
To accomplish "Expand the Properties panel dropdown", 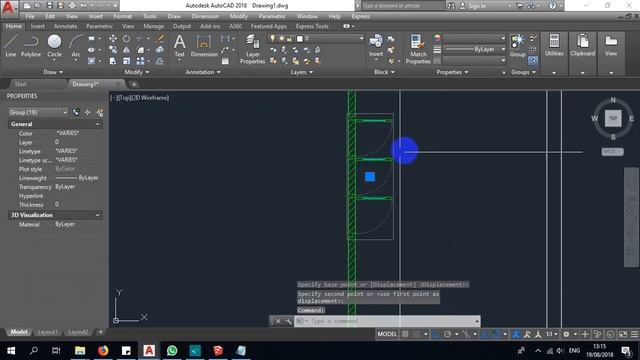I will (452, 72).
